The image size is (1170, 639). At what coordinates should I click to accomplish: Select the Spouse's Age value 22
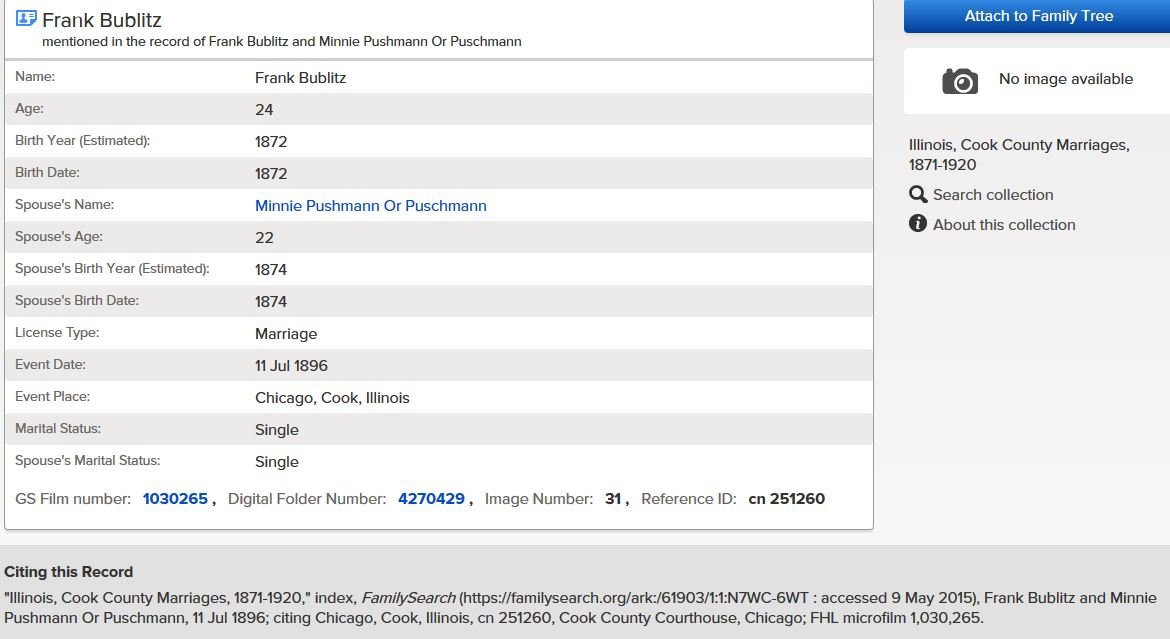[x=264, y=238]
